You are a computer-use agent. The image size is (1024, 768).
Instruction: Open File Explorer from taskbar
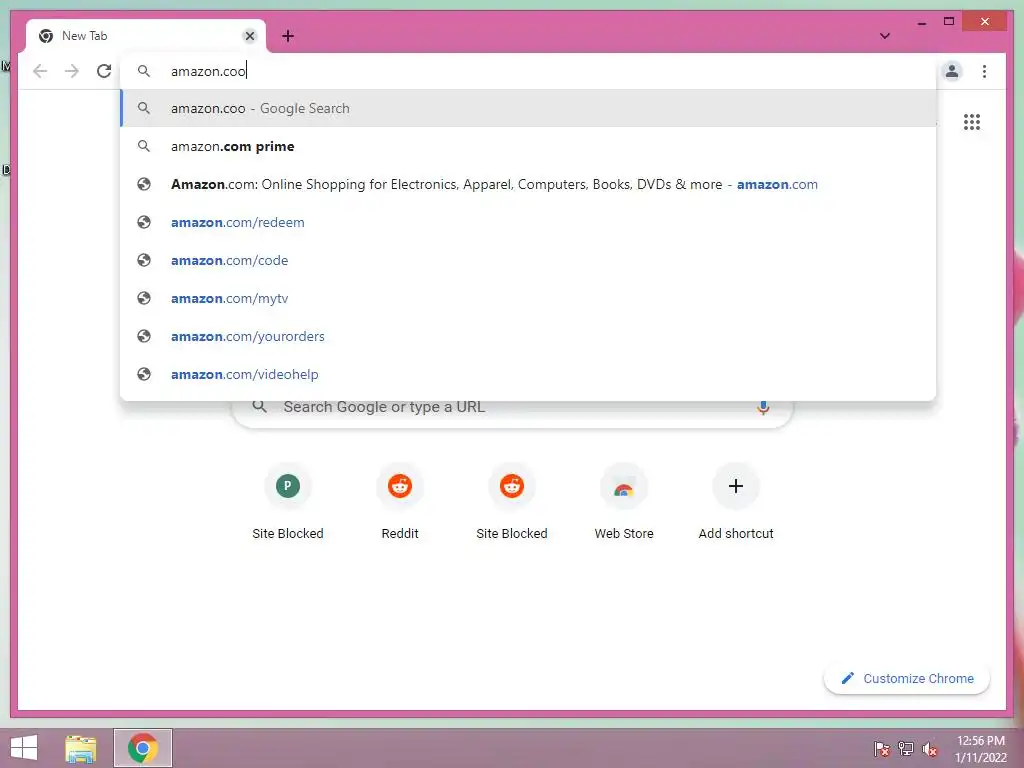coord(81,748)
